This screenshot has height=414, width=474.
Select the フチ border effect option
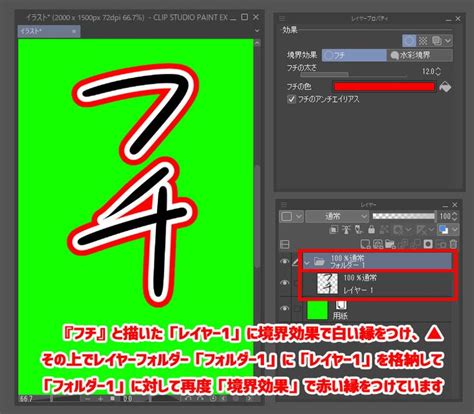click(354, 55)
